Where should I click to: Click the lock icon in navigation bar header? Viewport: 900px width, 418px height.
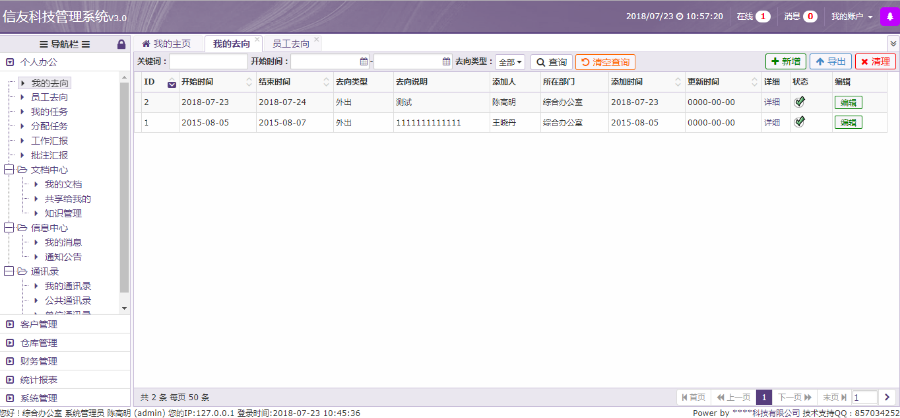(121, 44)
